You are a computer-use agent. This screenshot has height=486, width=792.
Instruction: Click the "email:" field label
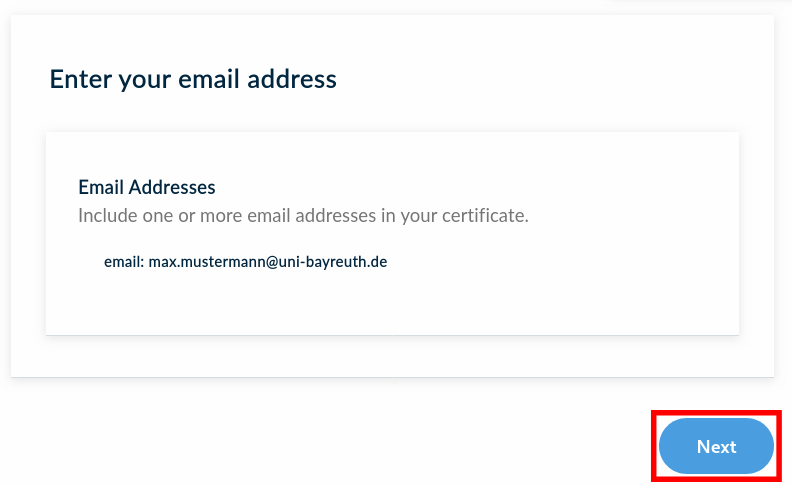(x=124, y=262)
